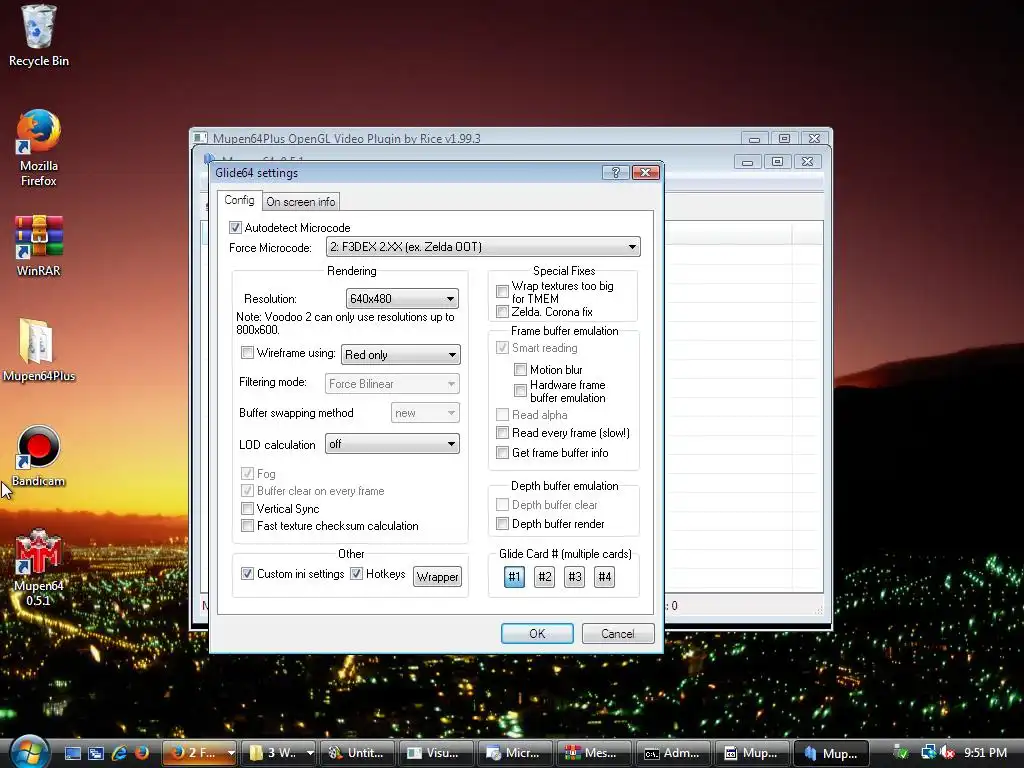Click Cancel in Glide64 settings
The height and width of the screenshot is (768, 1024).
tap(618, 633)
